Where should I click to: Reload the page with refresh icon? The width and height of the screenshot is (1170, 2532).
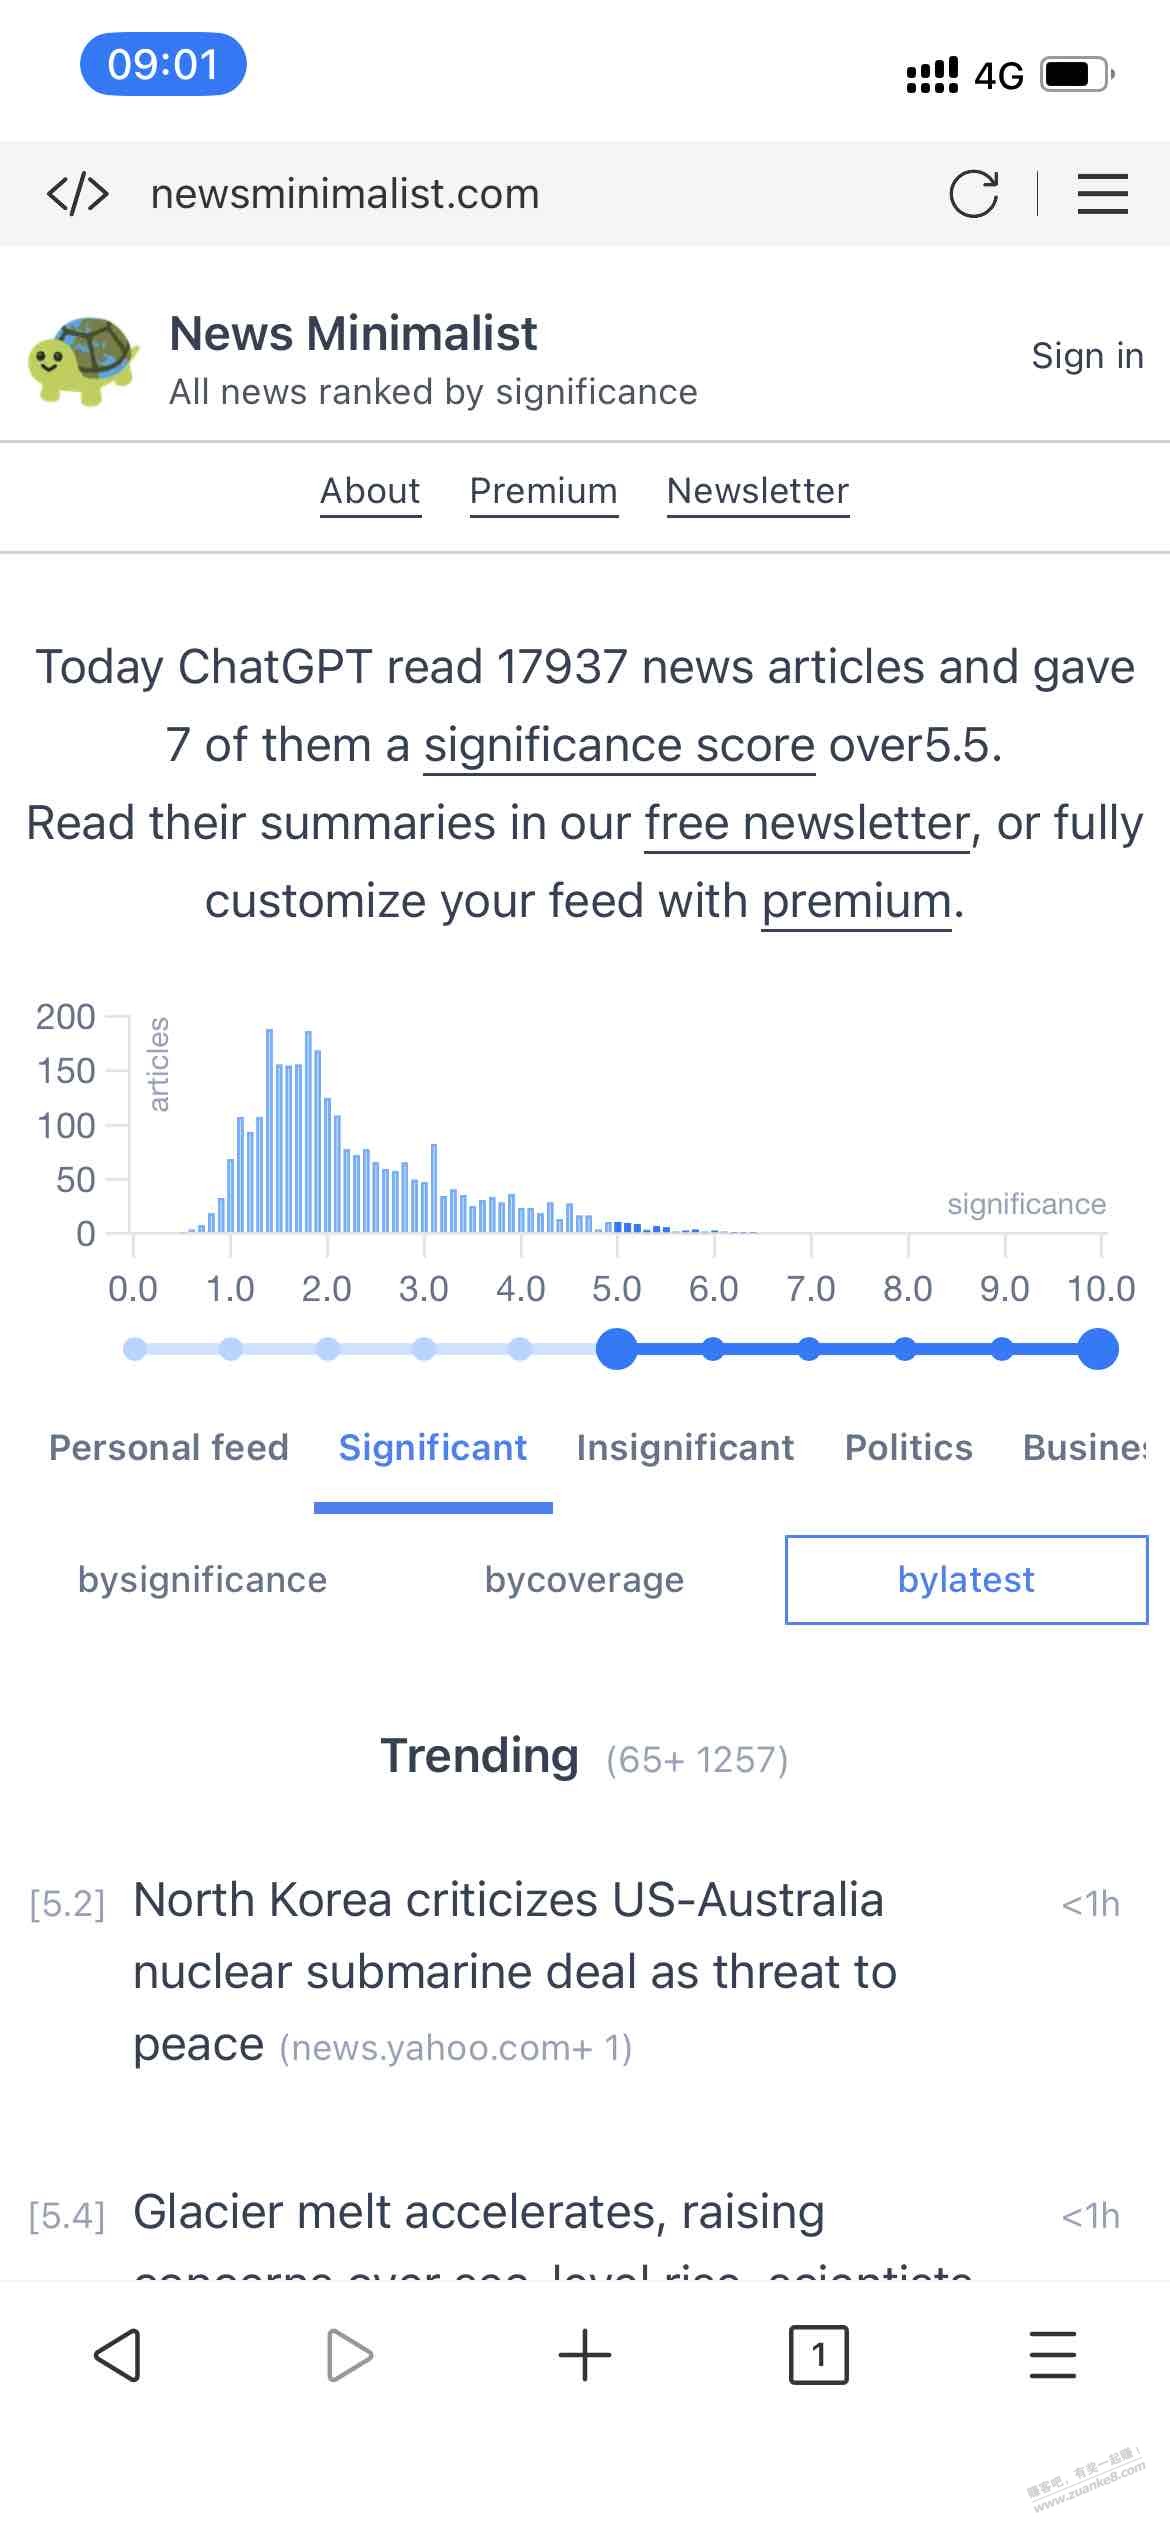click(974, 194)
